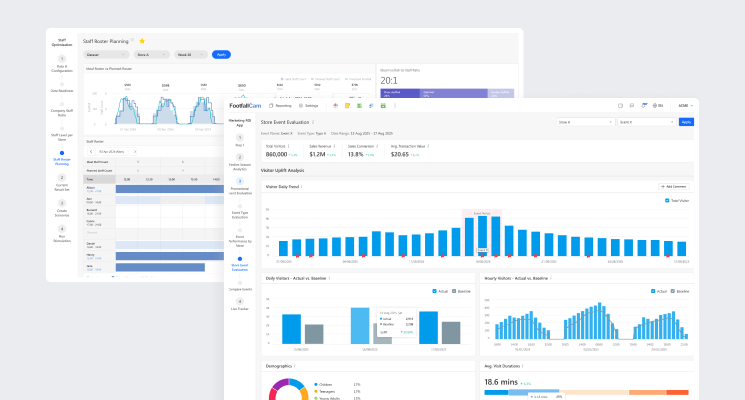Click the green printer icon in toolbar
This screenshot has height=400, width=745.
[x=383, y=105]
